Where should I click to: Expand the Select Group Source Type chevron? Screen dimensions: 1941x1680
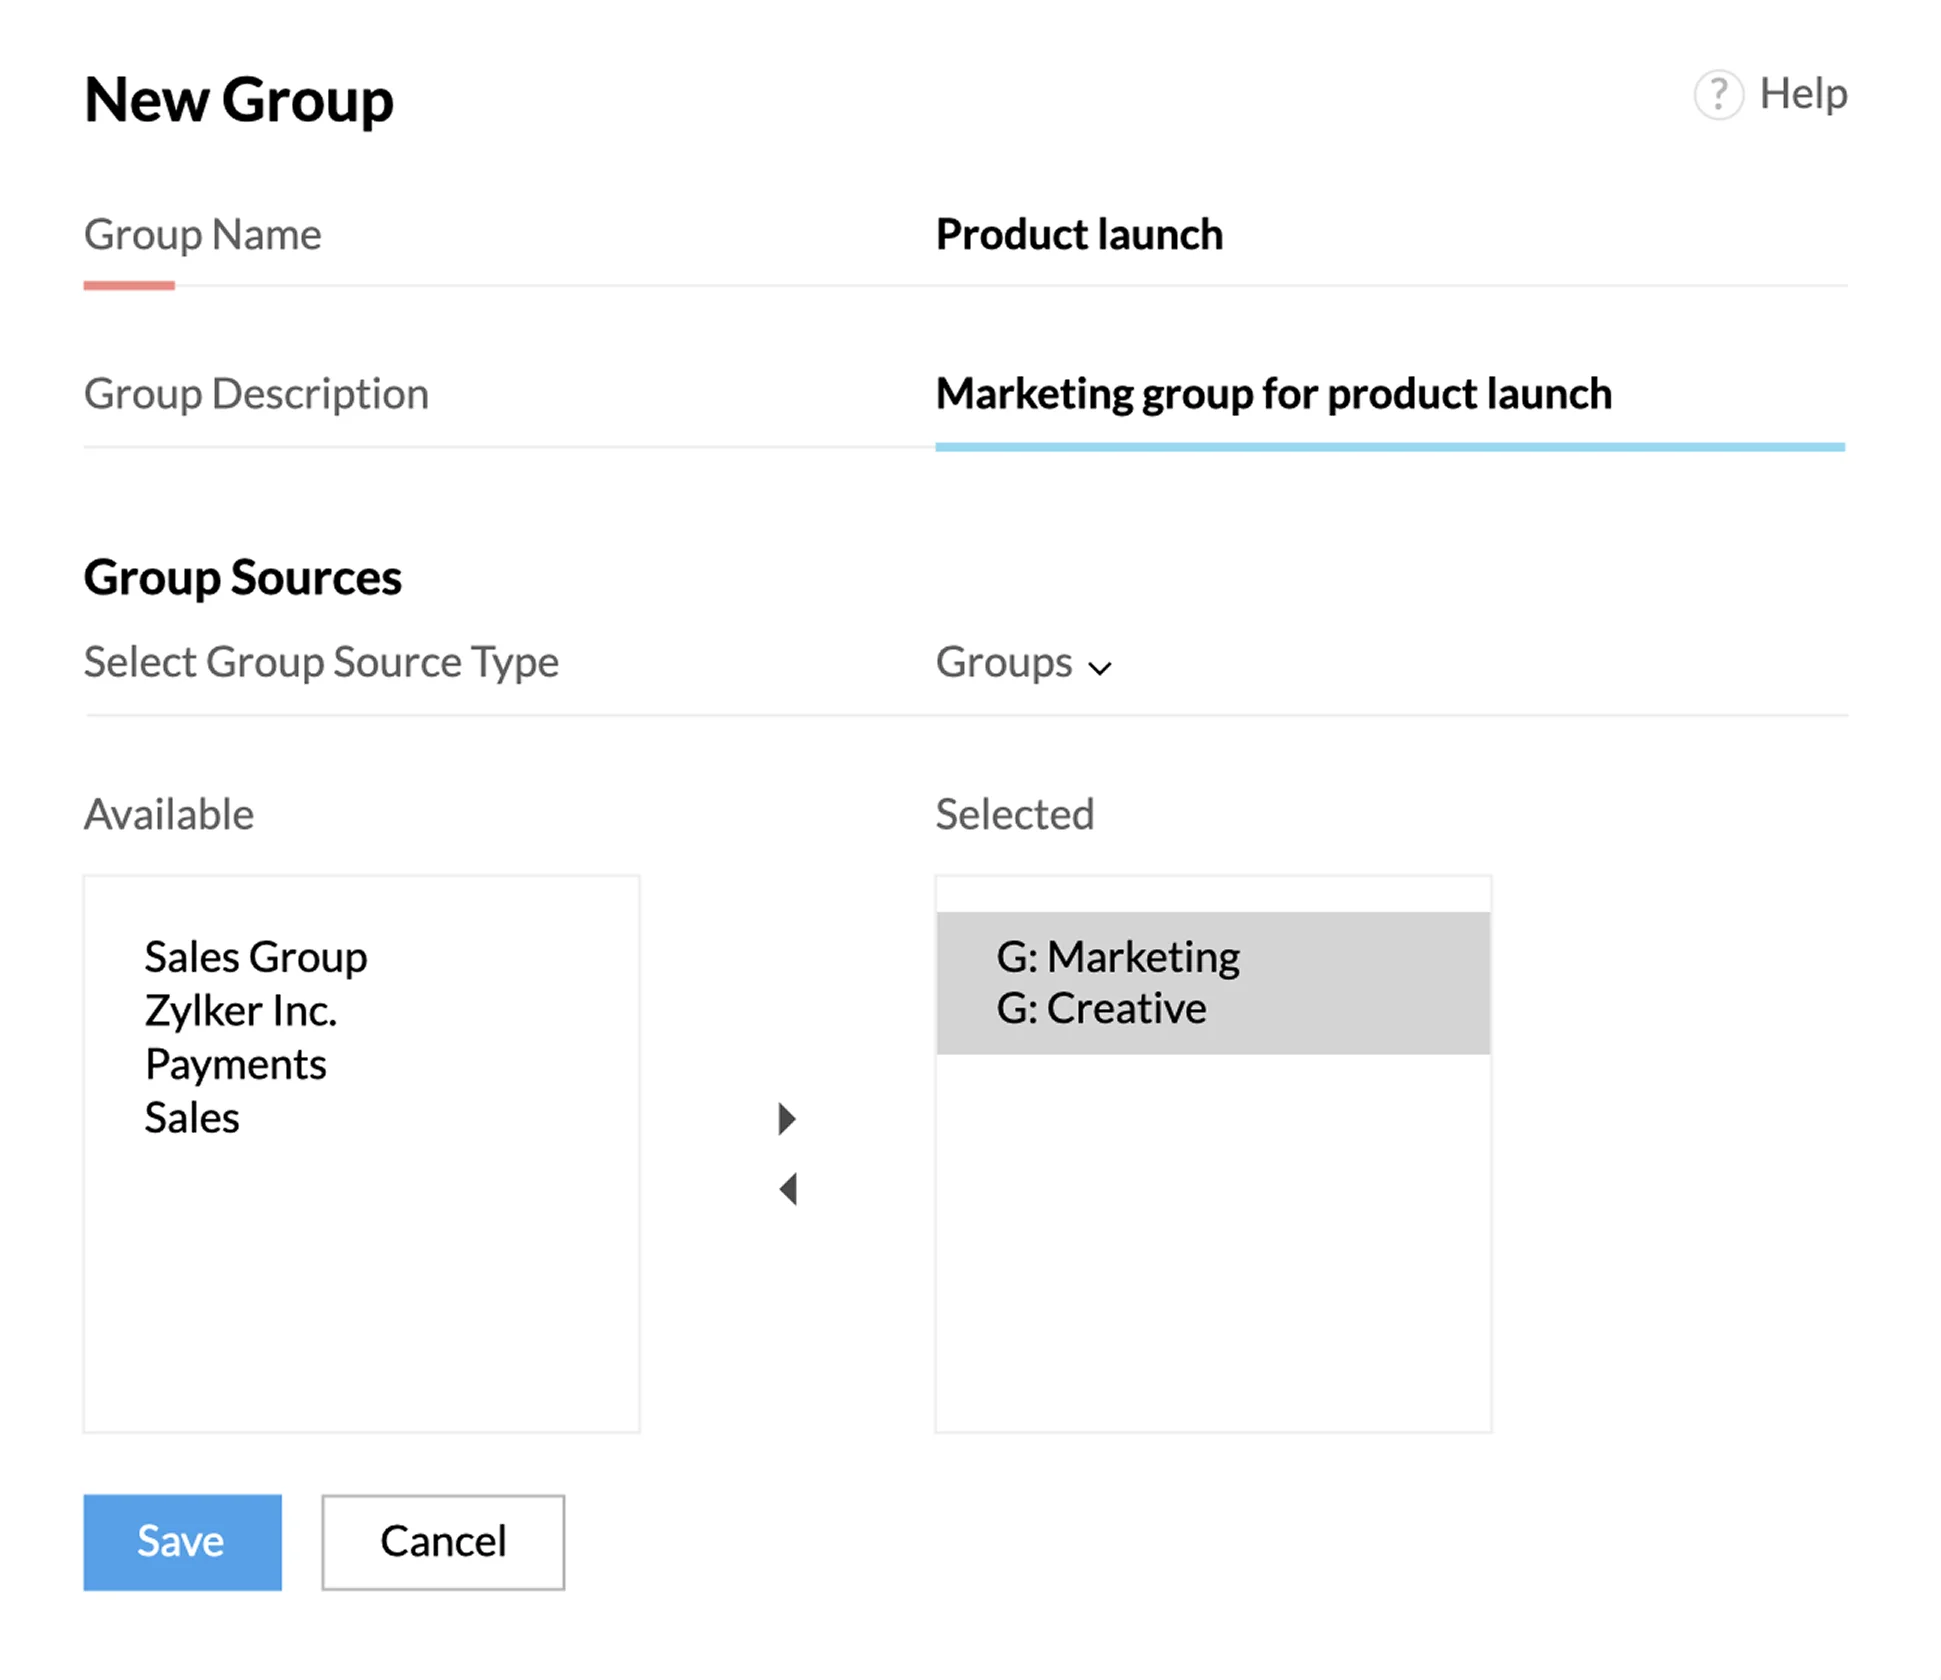click(x=1100, y=668)
